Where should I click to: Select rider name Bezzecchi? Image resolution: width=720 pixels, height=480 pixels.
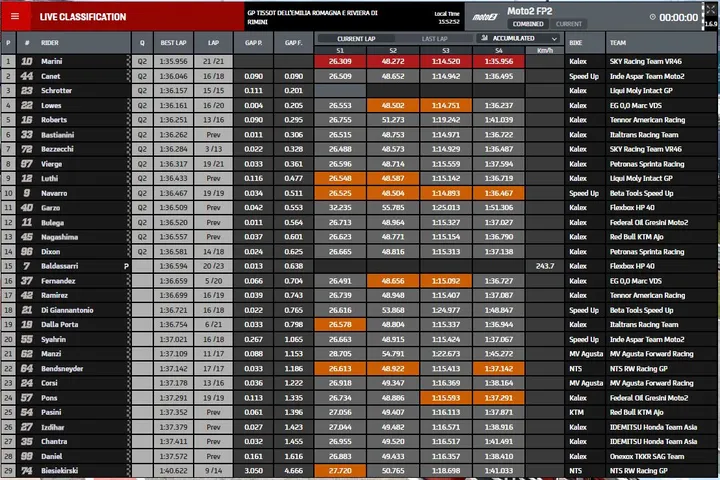pos(57,149)
